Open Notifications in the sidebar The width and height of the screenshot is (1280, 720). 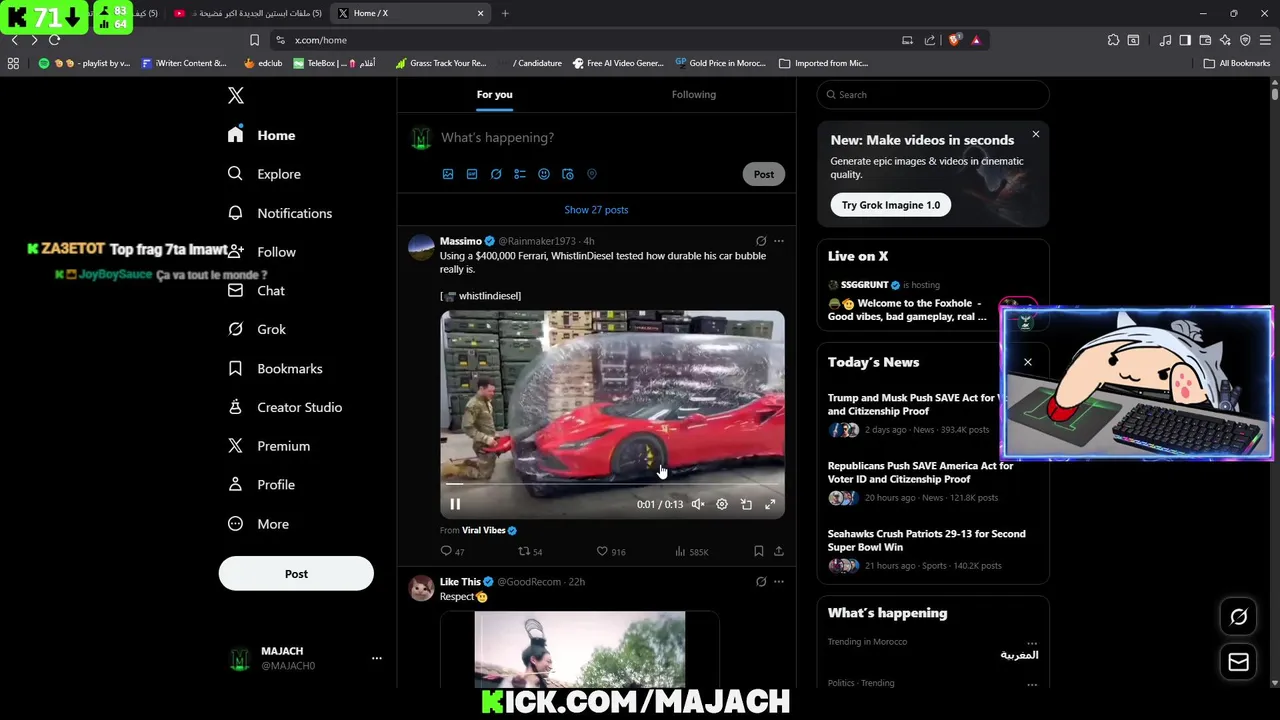click(280, 213)
